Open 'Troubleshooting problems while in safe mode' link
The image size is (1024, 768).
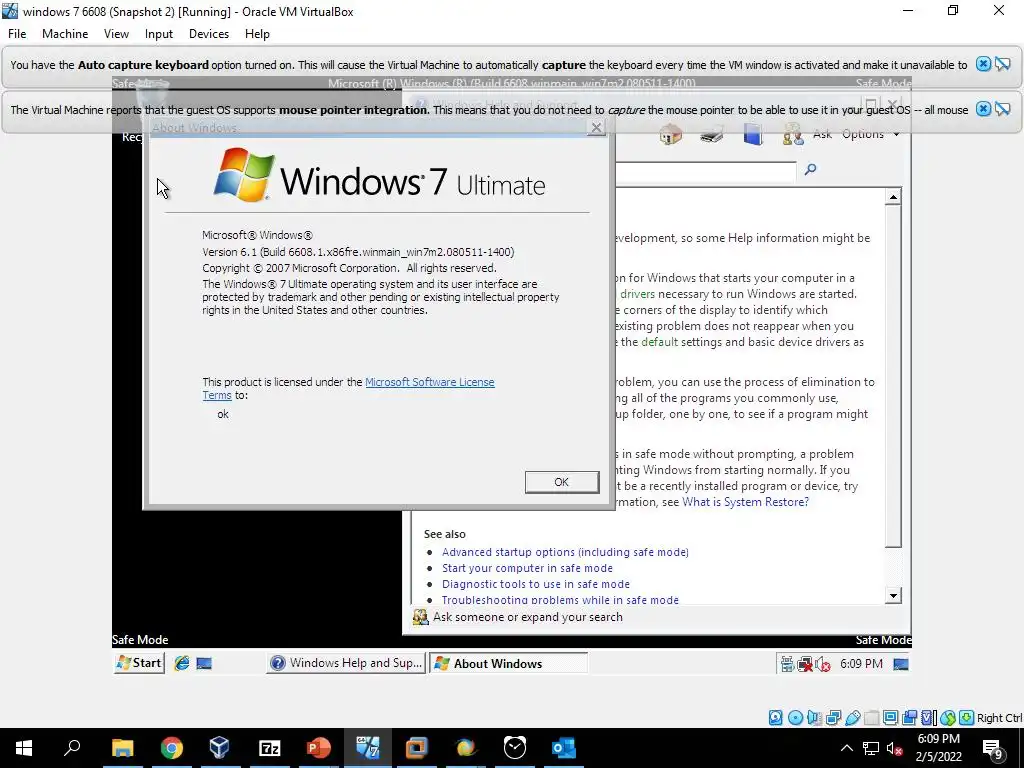(x=560, y=600)
